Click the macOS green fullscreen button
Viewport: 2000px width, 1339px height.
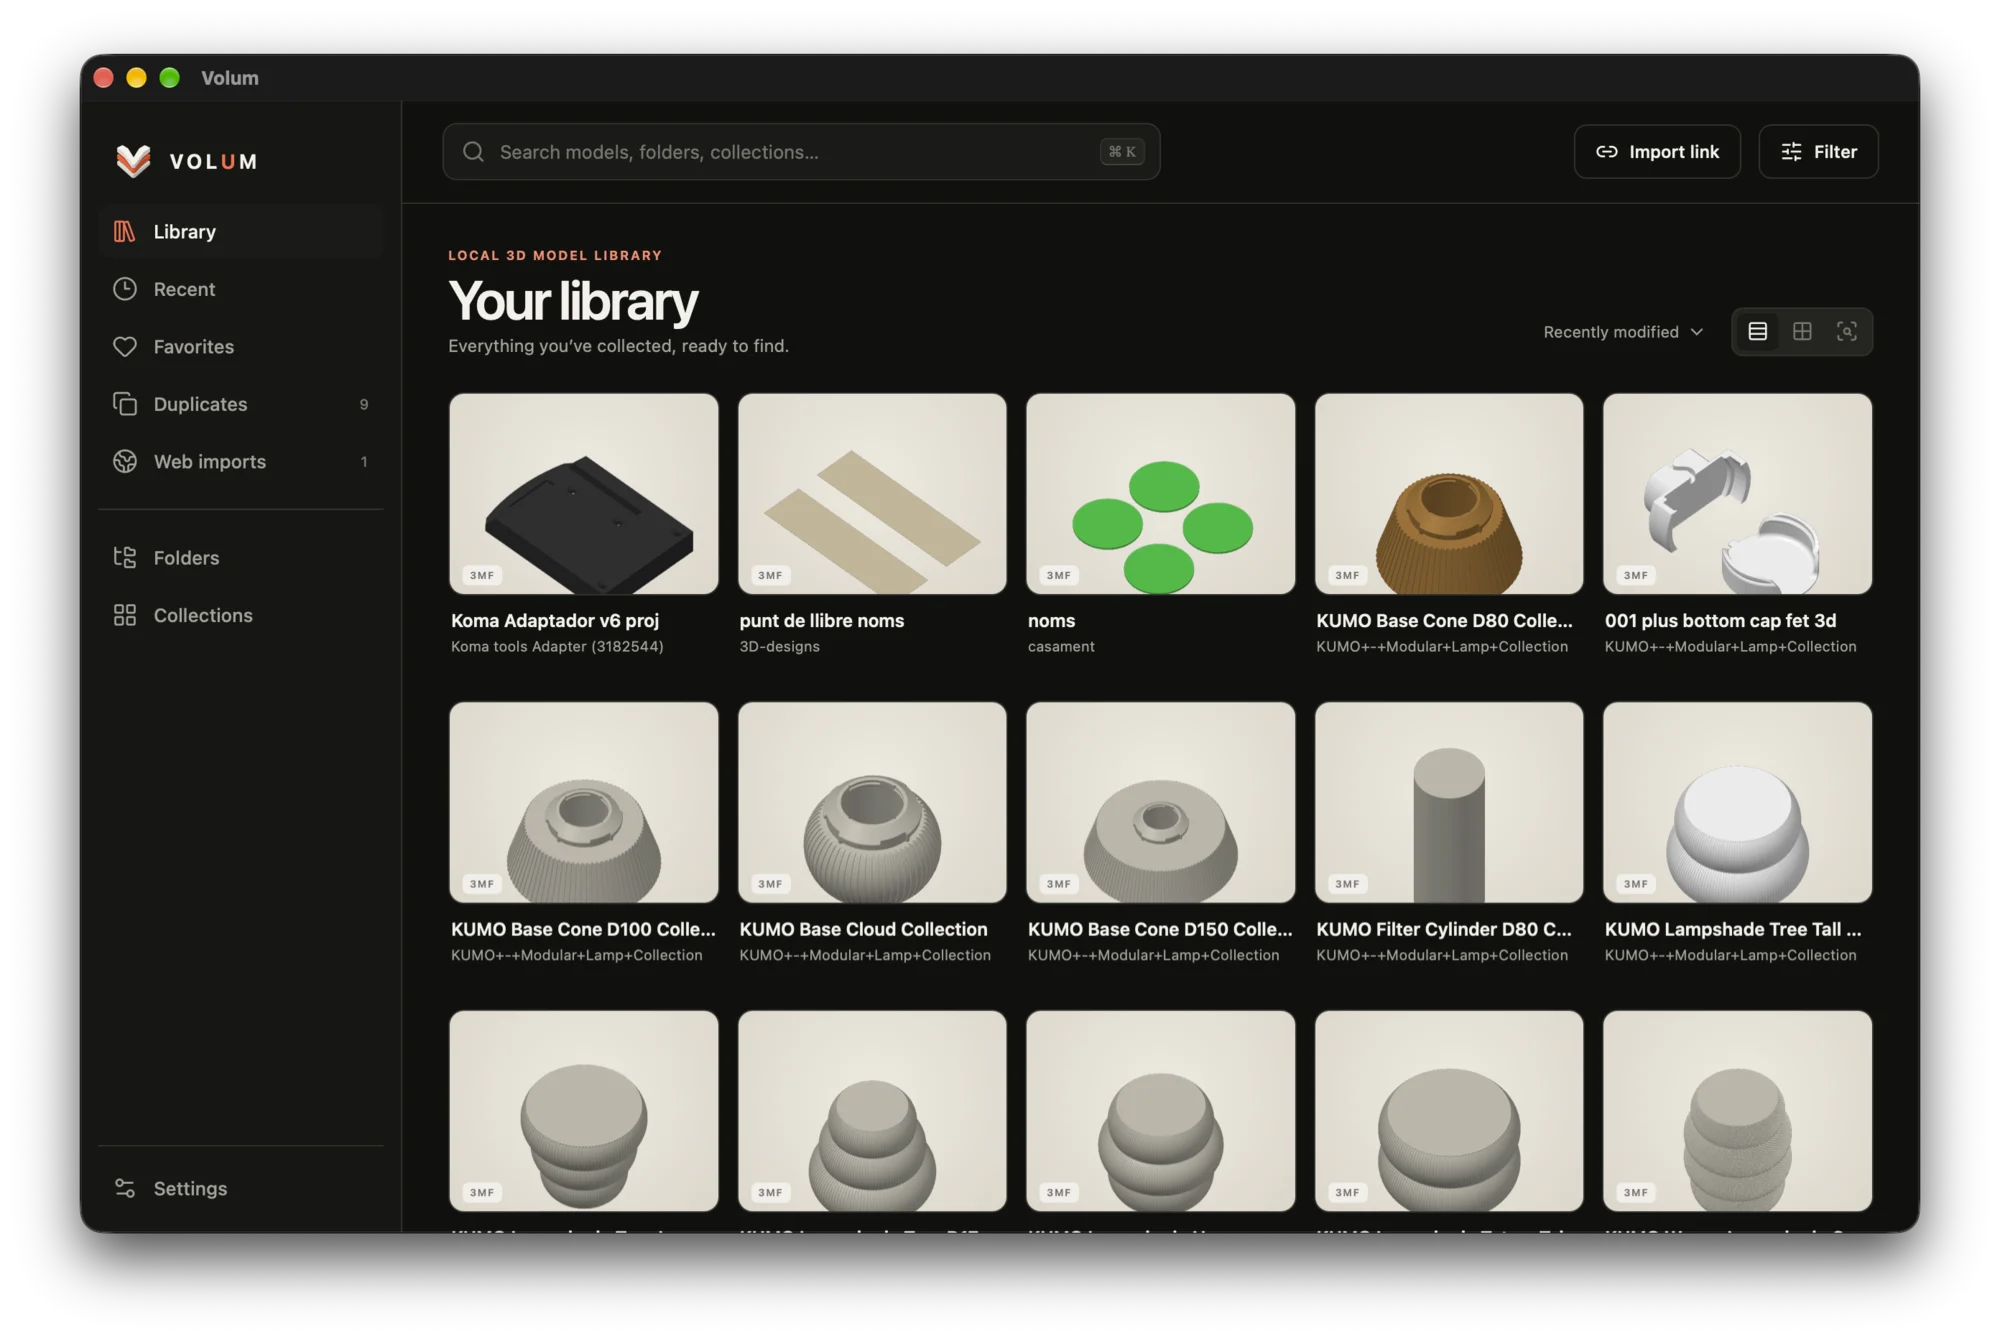click(x=170, y=78)
